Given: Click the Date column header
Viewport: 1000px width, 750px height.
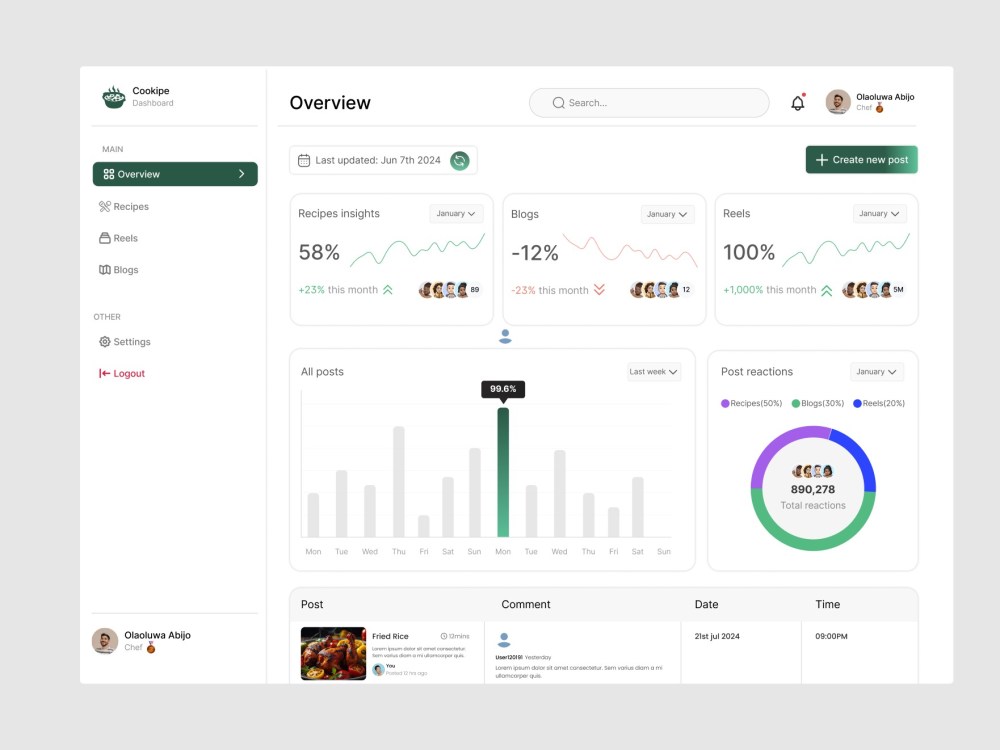Looking at the screenshot, I should point(706,605).
